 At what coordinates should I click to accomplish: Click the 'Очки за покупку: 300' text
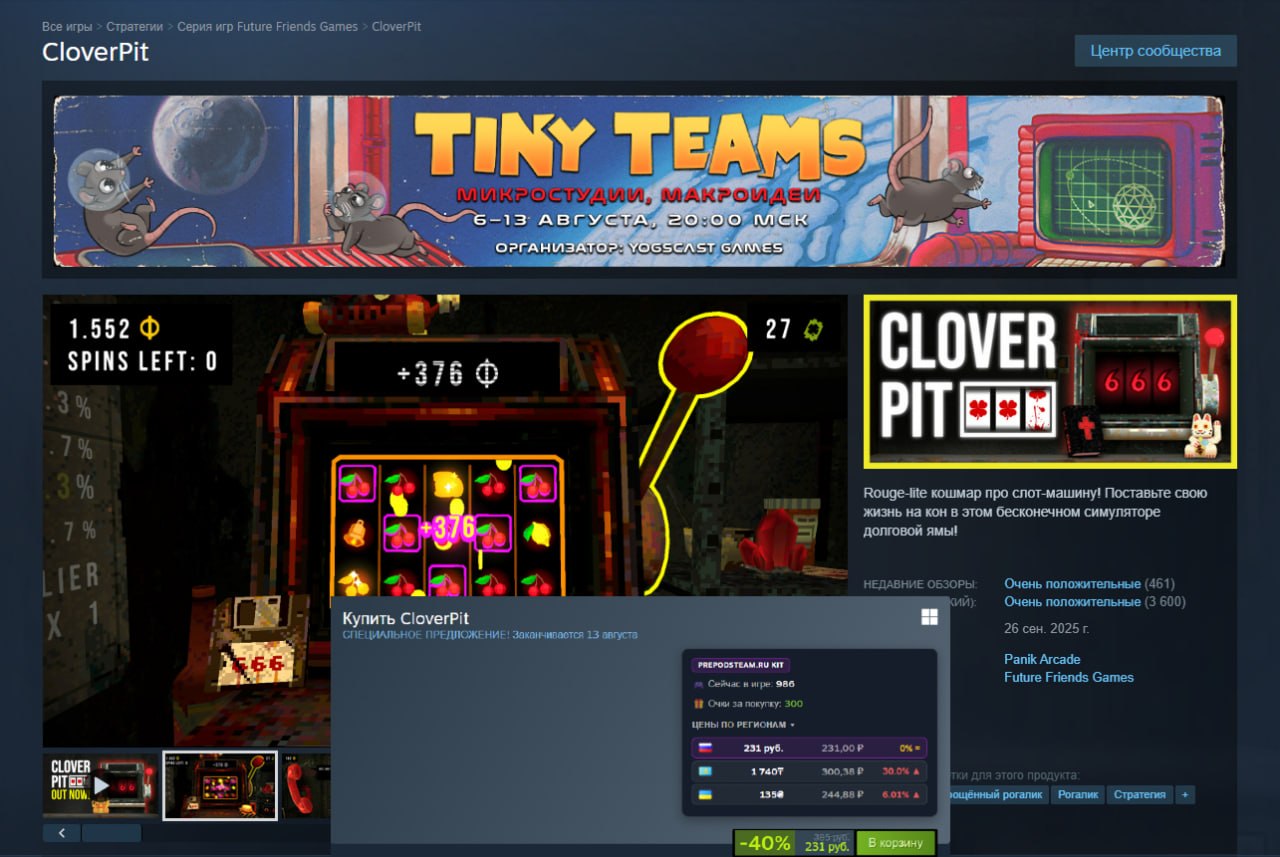[x=755, y=704]
